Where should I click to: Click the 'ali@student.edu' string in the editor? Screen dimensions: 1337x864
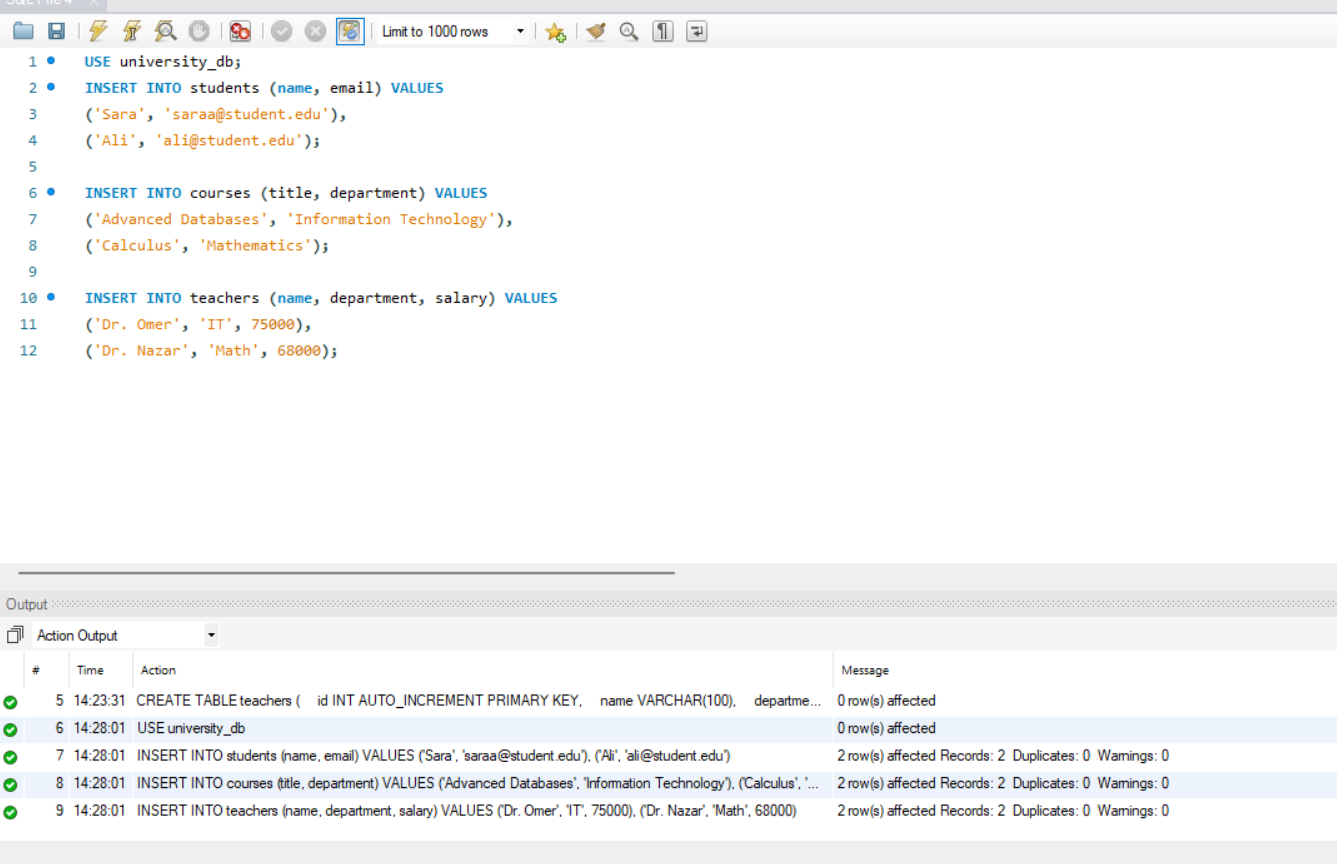coord(229,140)
